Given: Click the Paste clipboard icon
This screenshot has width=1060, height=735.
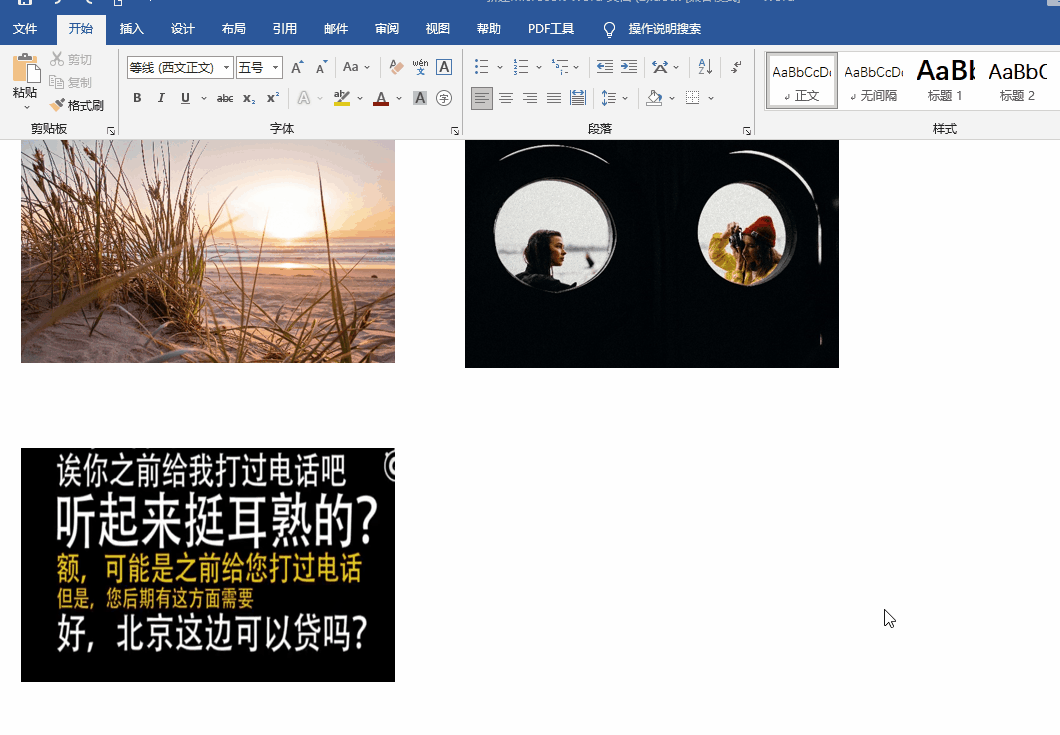Looking at the screenshot, I should tap(26, 70).
